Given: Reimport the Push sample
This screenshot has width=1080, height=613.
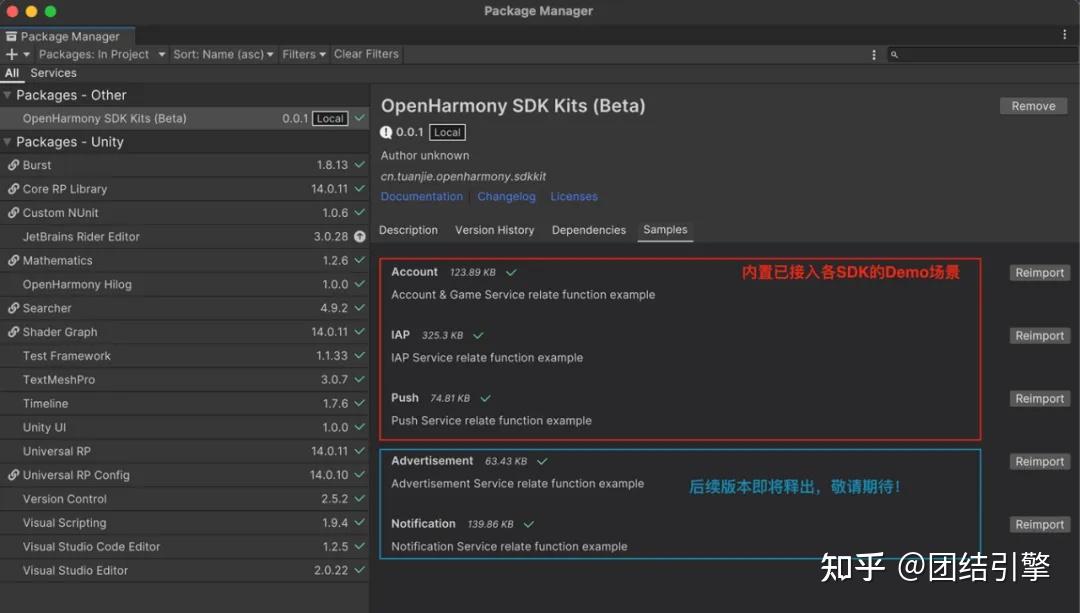Looking at the screenshot, I should pos(1039,398).
